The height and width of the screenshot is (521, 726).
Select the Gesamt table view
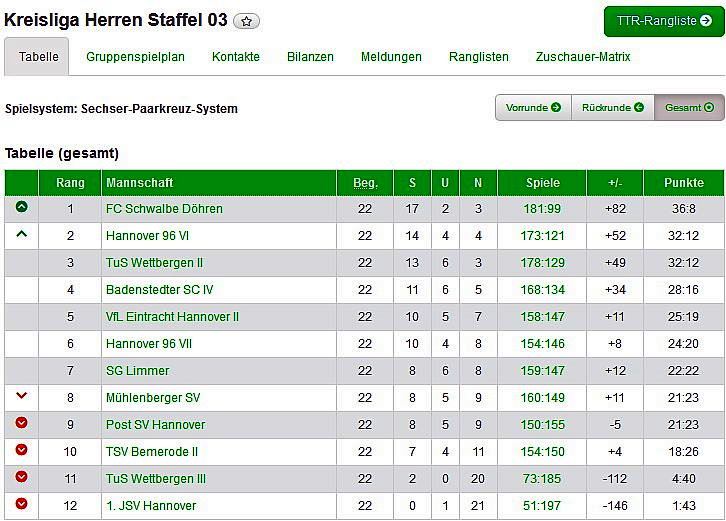pyautogui.click(x=688, y=108)
